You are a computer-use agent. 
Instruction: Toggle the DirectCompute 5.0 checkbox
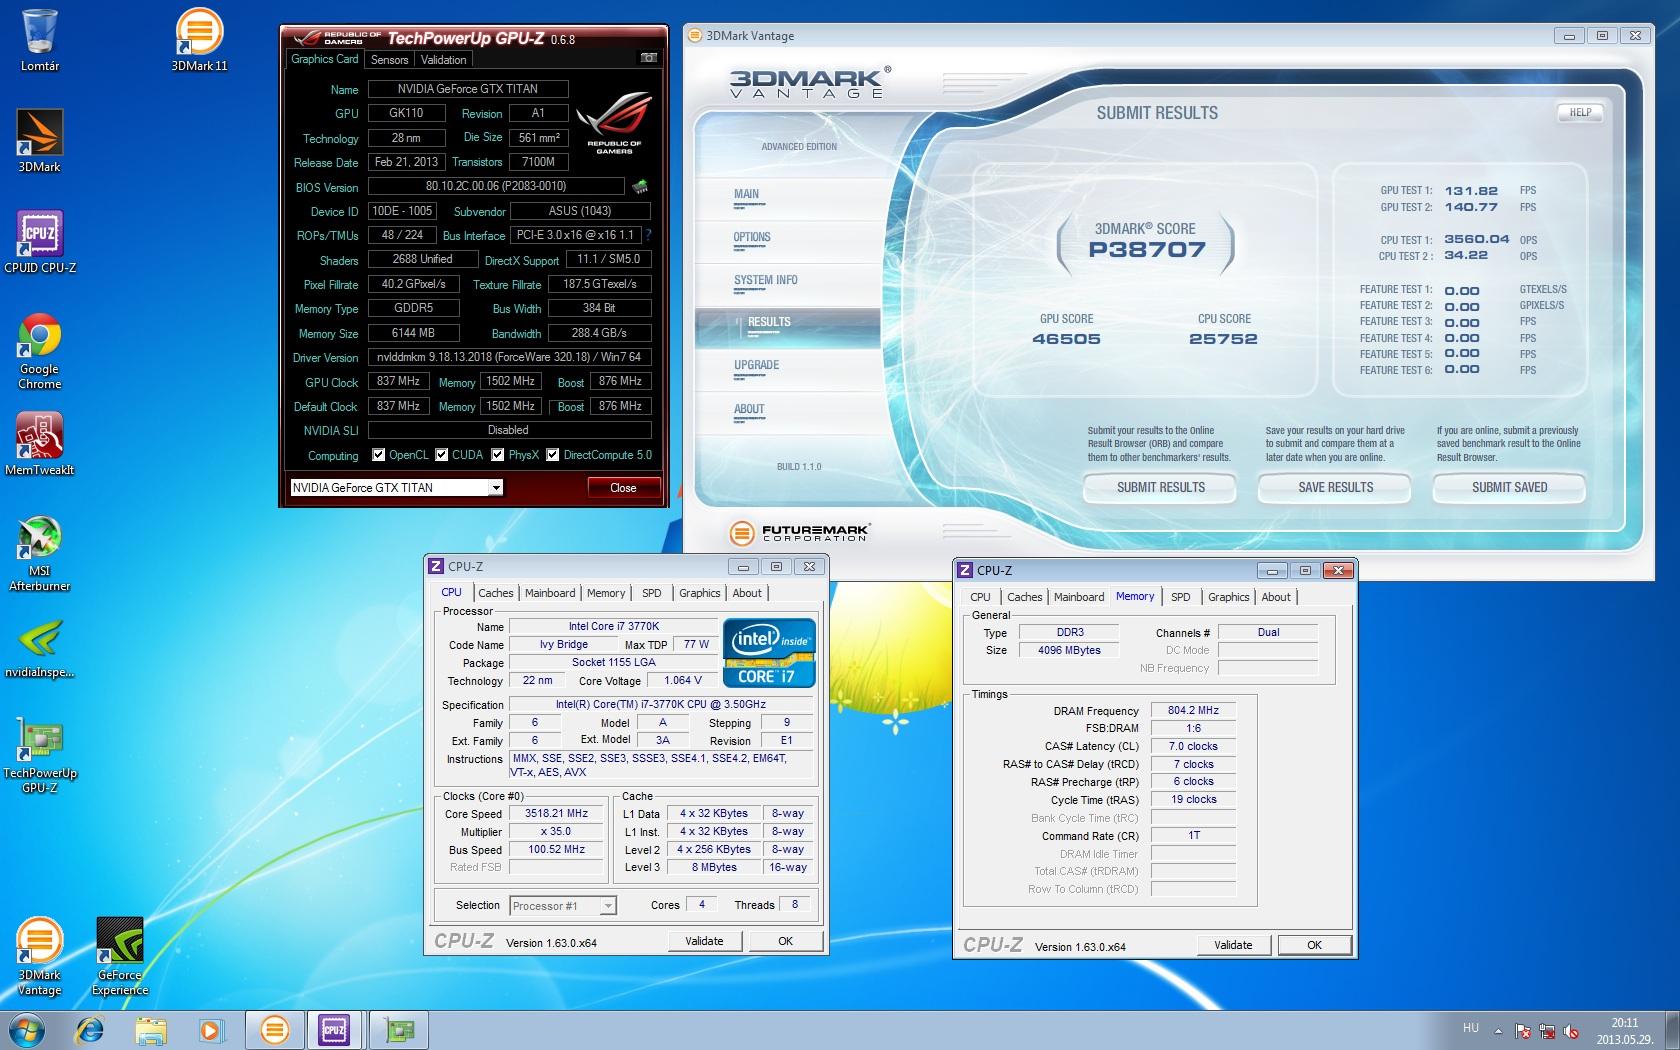point(553,455)
